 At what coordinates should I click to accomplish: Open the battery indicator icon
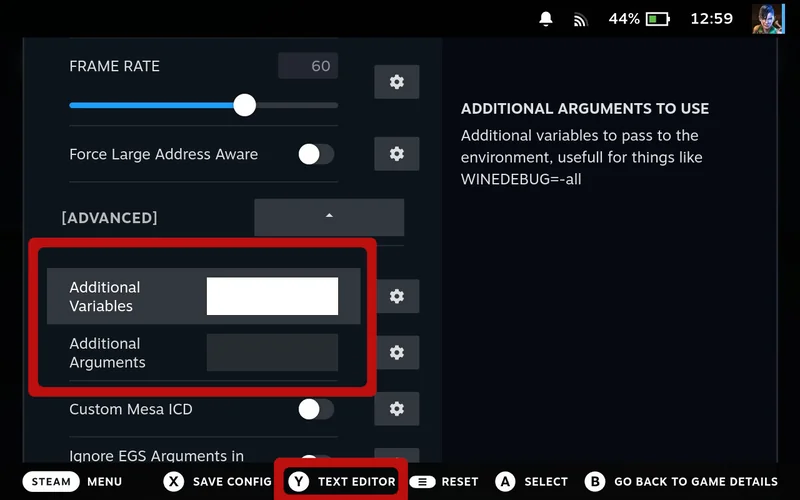658,19
